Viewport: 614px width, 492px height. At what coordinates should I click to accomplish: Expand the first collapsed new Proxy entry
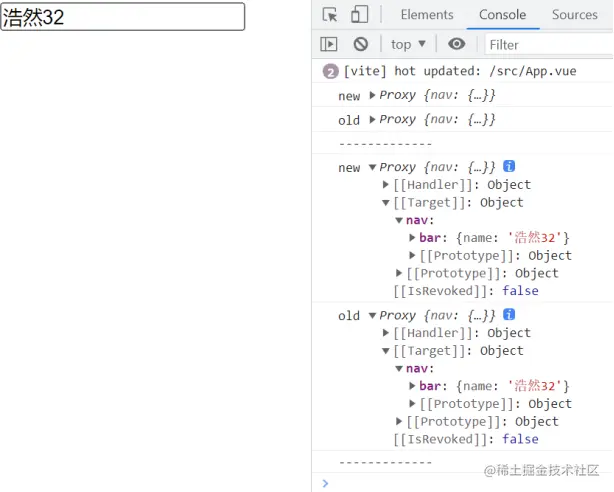point(372,95)
